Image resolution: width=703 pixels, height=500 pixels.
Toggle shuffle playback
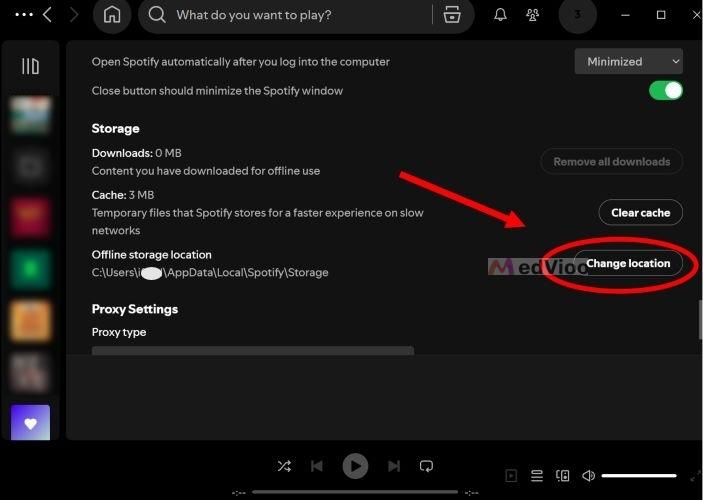coord(284,466)
